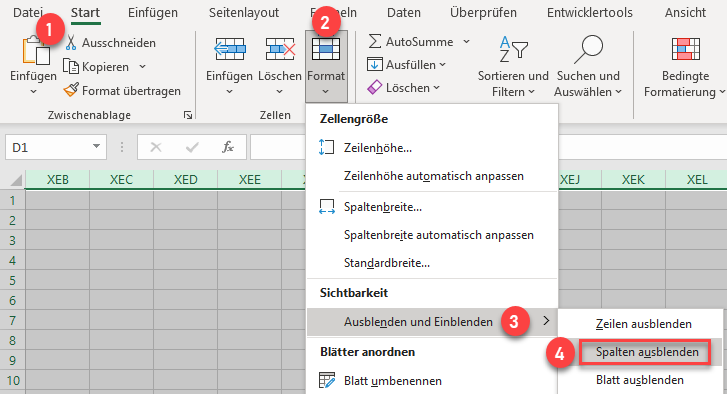
Task: Click the select-all corner triangle
Action: pos(16,180)
